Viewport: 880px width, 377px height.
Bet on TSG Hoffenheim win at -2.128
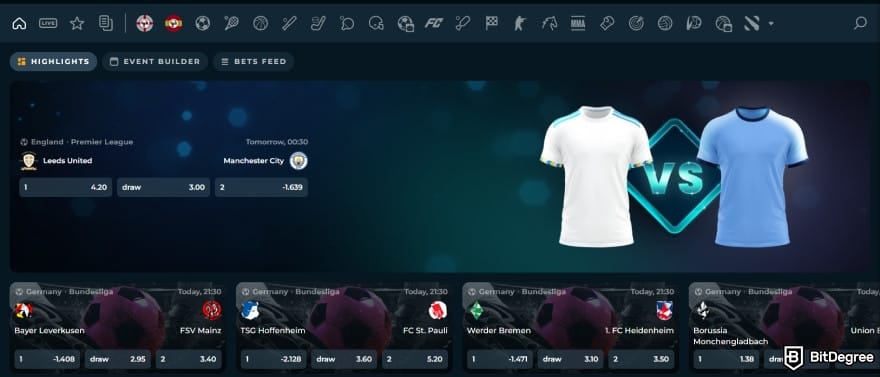pyautogui.click(x=273, y=359)
